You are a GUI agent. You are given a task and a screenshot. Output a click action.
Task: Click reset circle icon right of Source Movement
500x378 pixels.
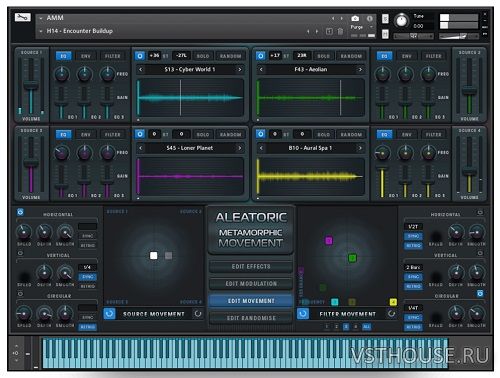click(198, 314)
